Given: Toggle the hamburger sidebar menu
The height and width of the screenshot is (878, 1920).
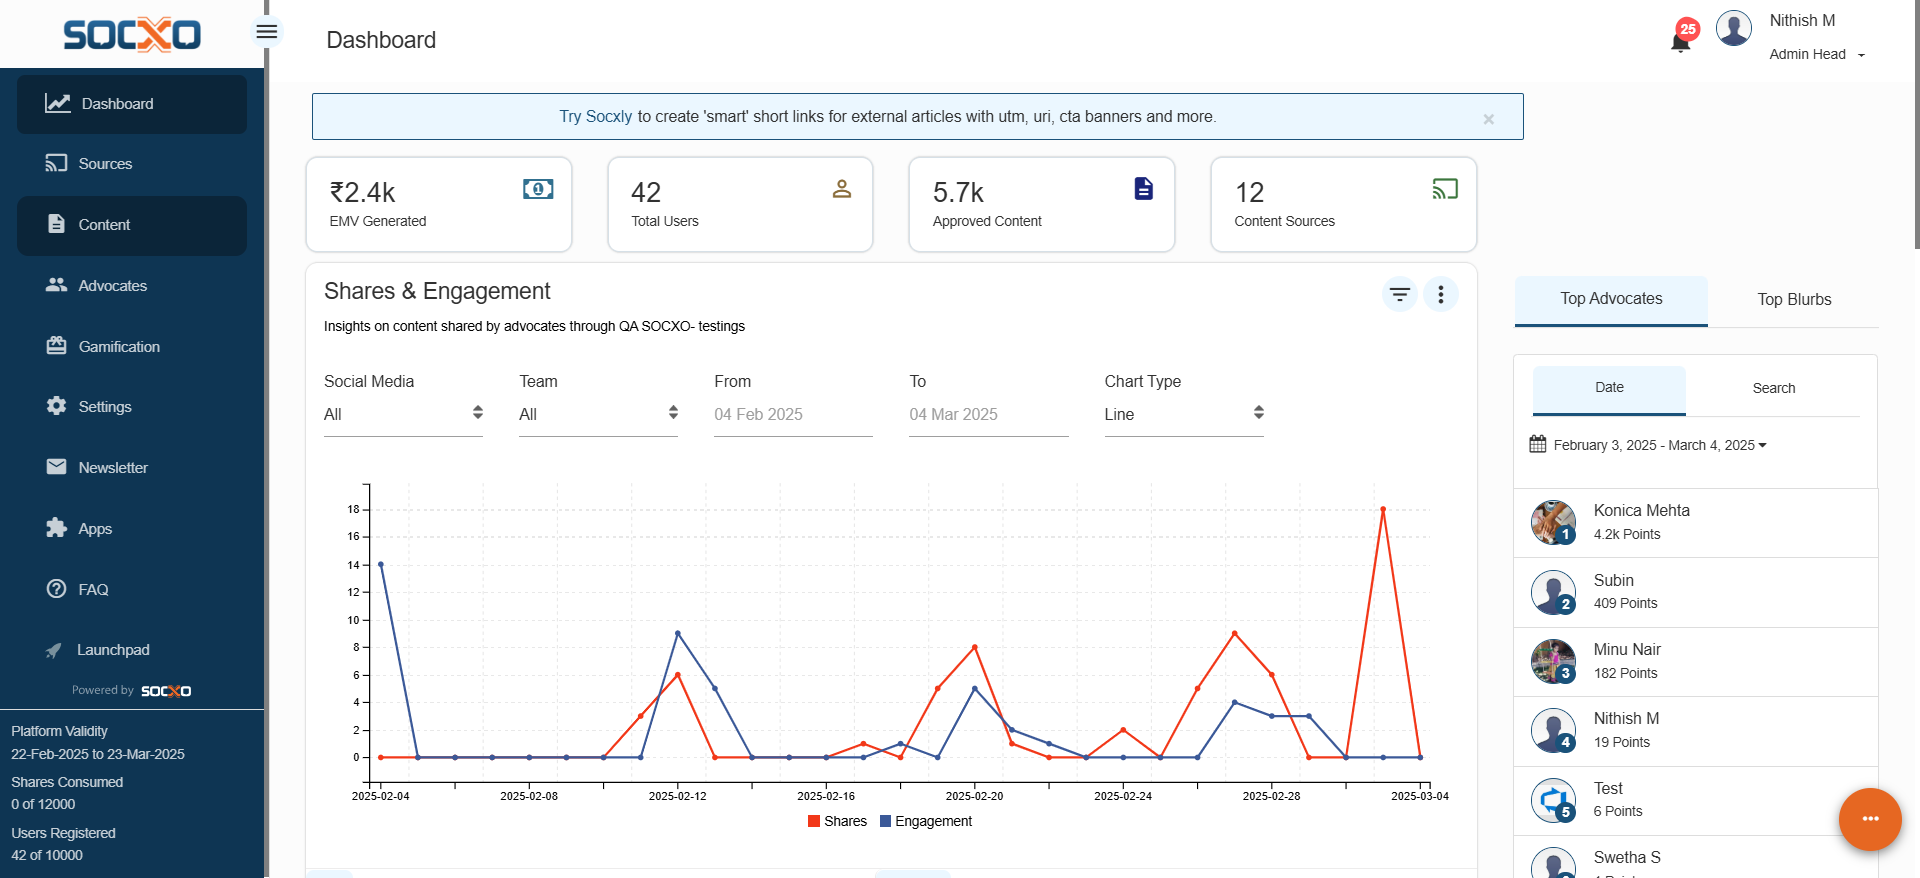Looking at the screenshot, I should click(266, 32).
